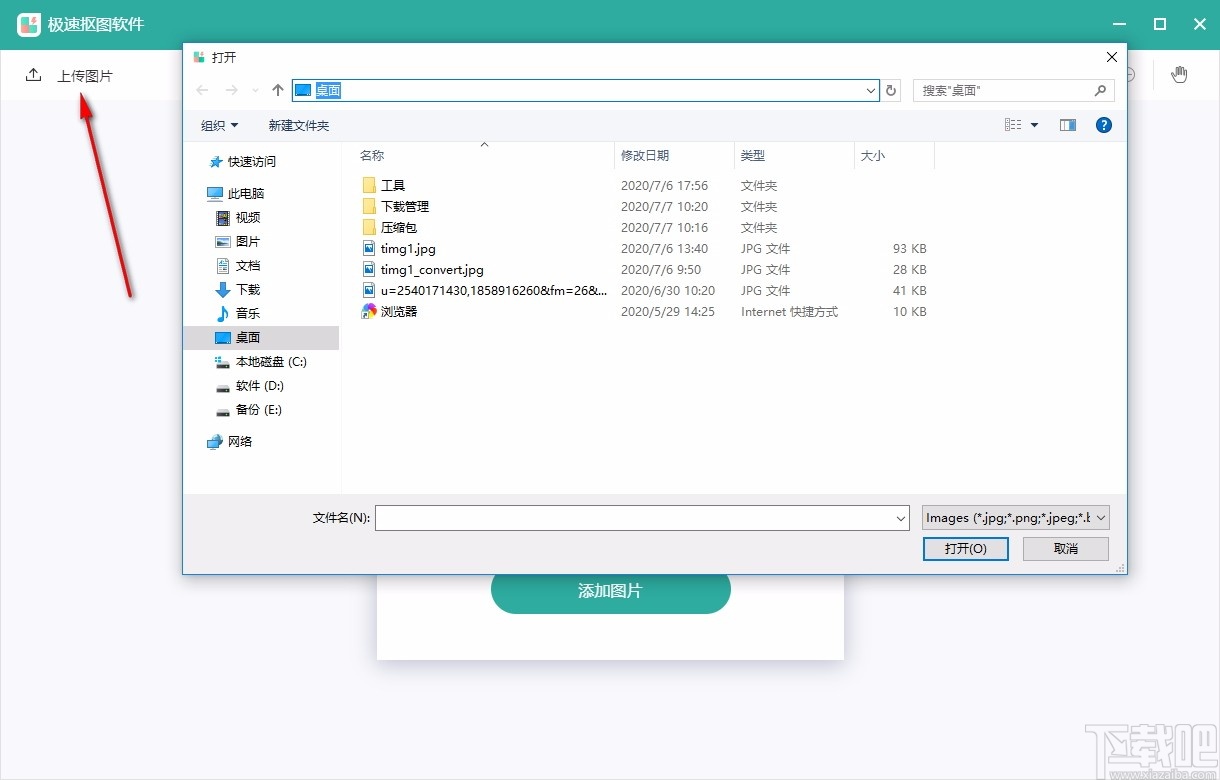The image size is (1220, 780).
Task: Click the back navigation arrow
Action: [x=201, y=90]
